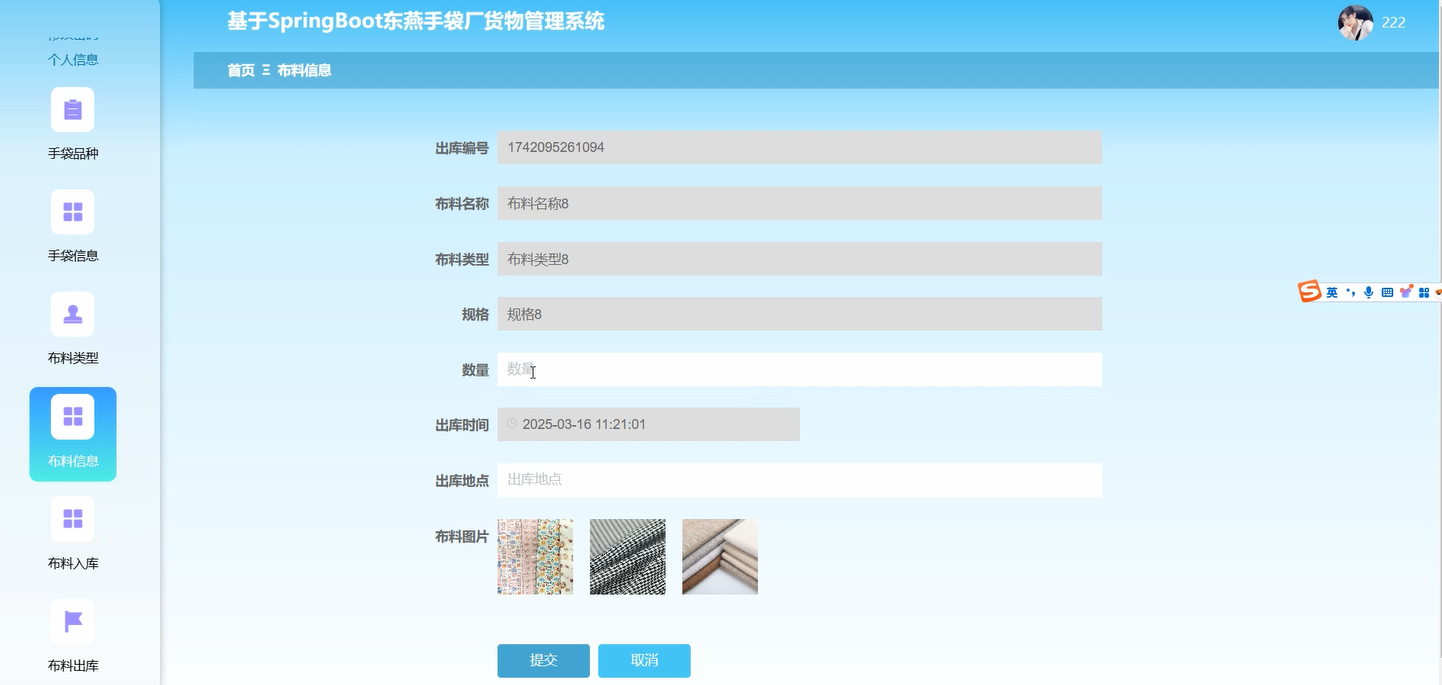Click the first floral fabric thumbnail
This screenshot has height=685, width=1442.
pos(535,556)
